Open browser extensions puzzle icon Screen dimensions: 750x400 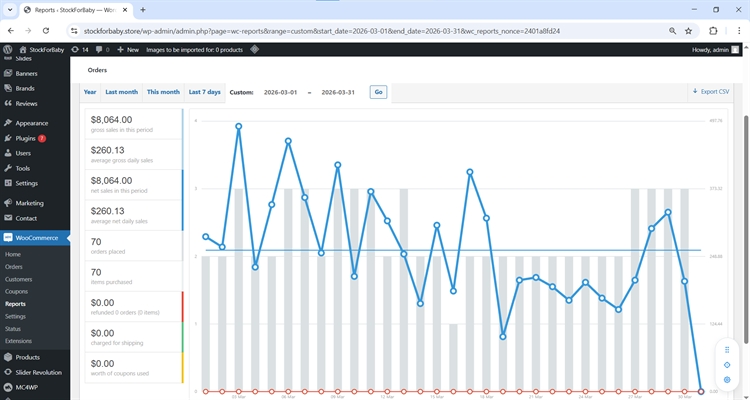(713, 31)
